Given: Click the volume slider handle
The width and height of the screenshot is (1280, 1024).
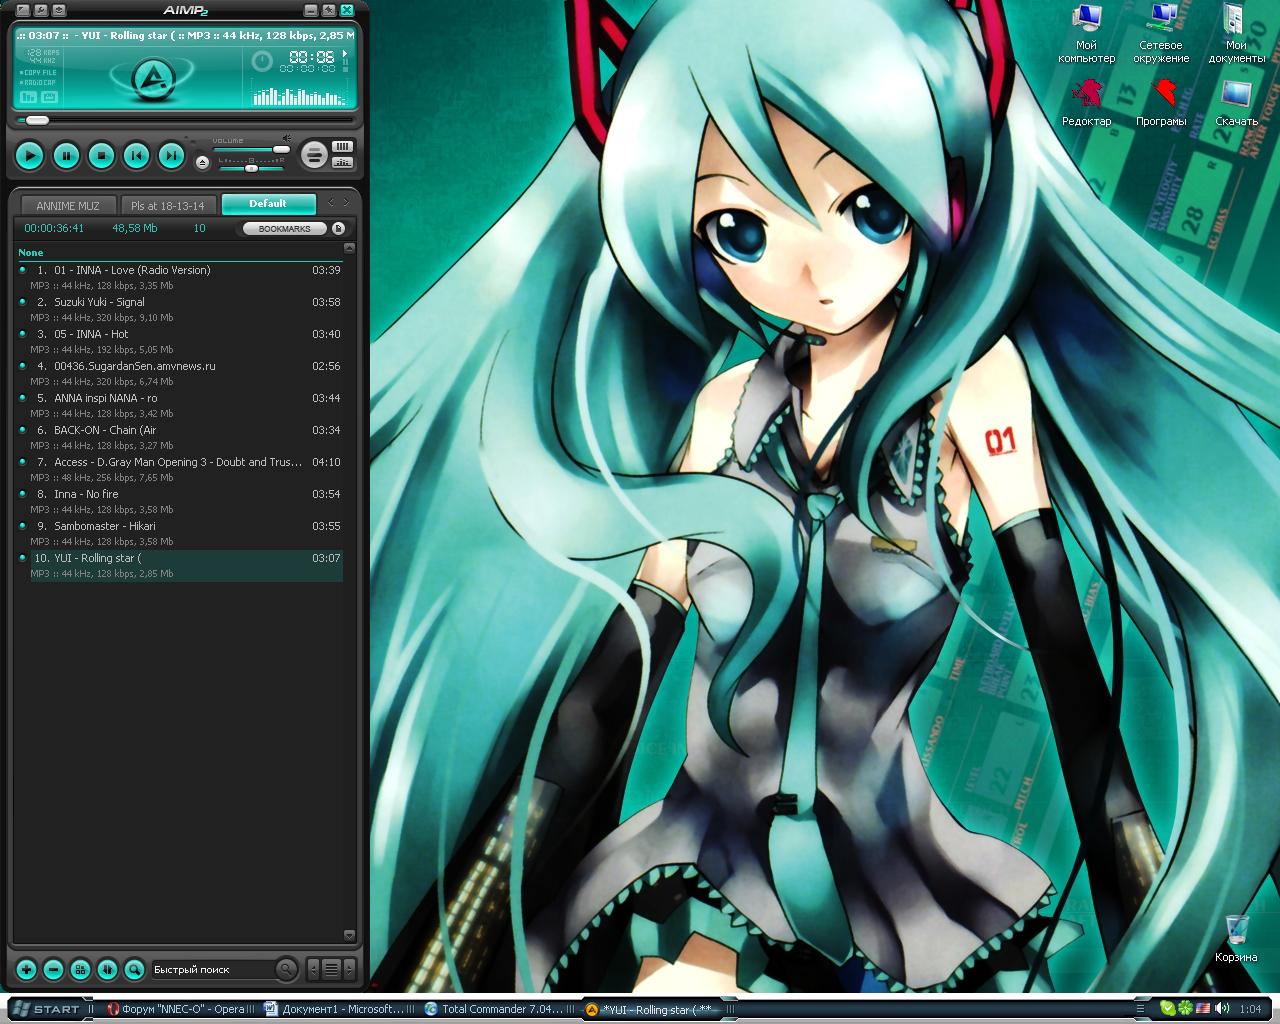Looking at the screenshot, I should 281,150.
